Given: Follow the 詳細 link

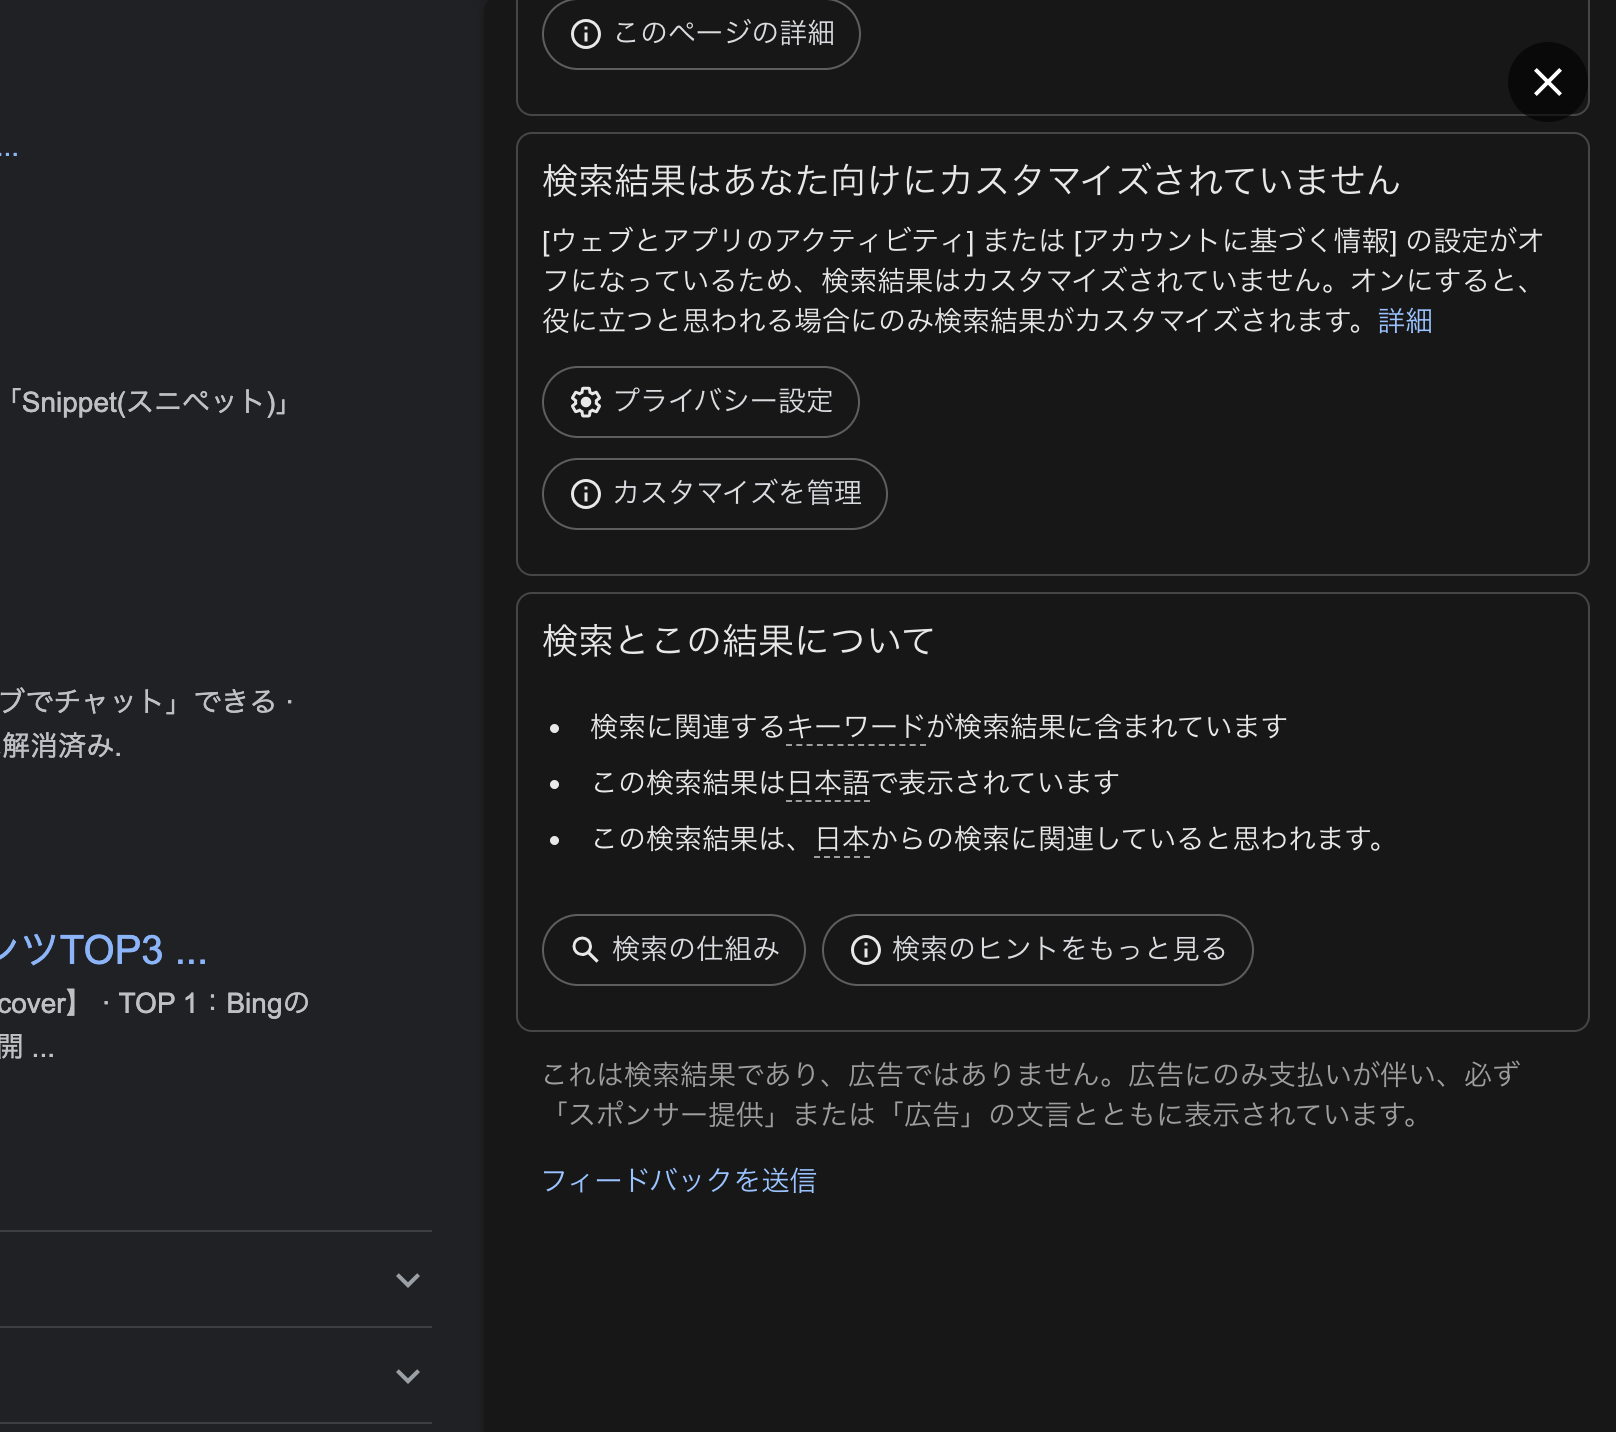Looking at the screenshot, I should pos(1405,321).
